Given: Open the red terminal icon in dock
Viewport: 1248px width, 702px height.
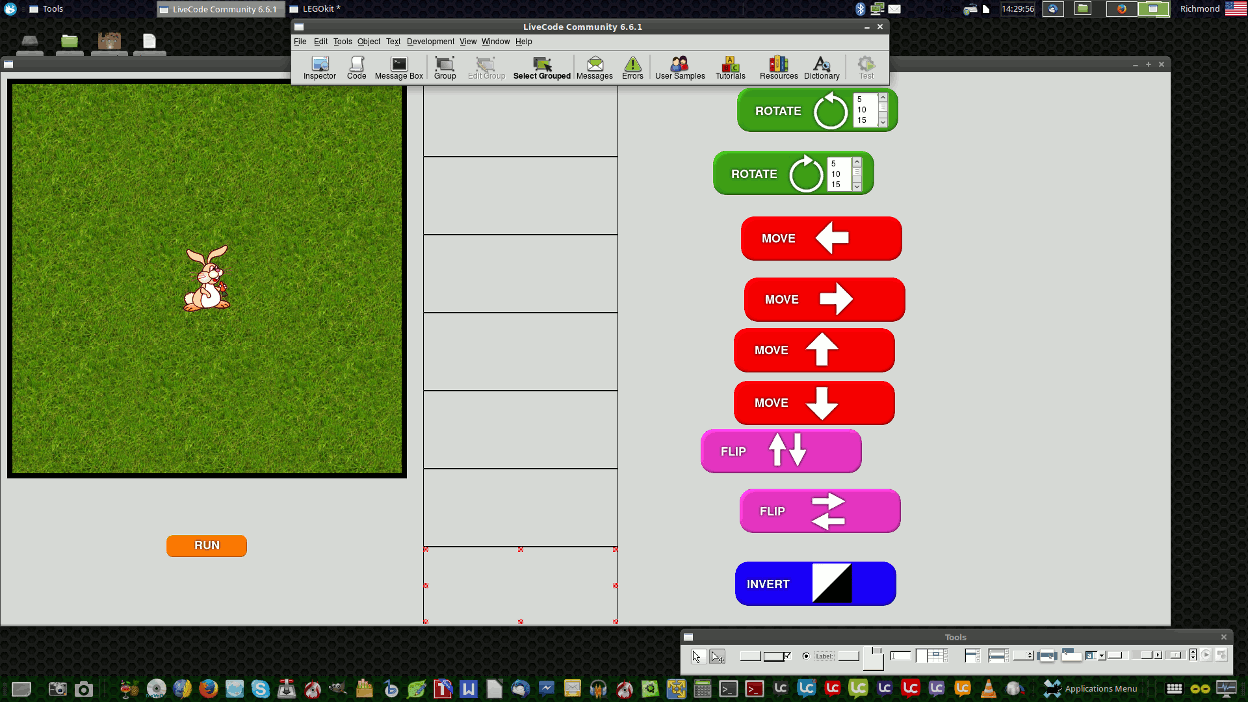Looking at the screenshot, I should click(754, 688).
